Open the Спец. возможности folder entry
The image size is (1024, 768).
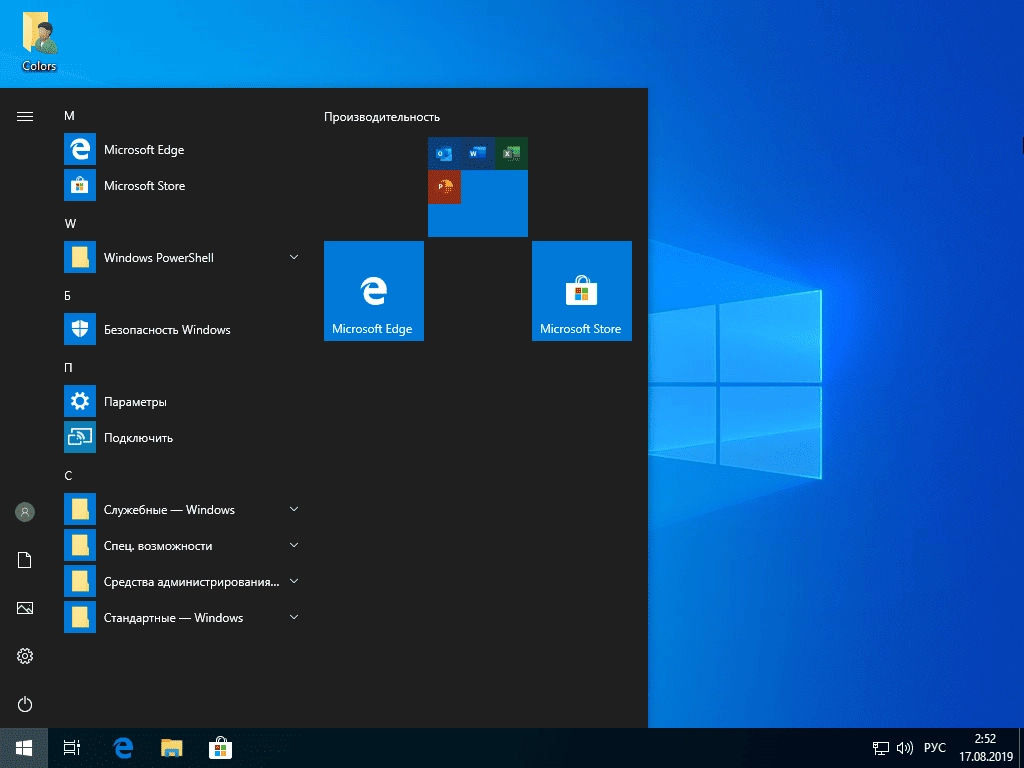pos(182,545)
